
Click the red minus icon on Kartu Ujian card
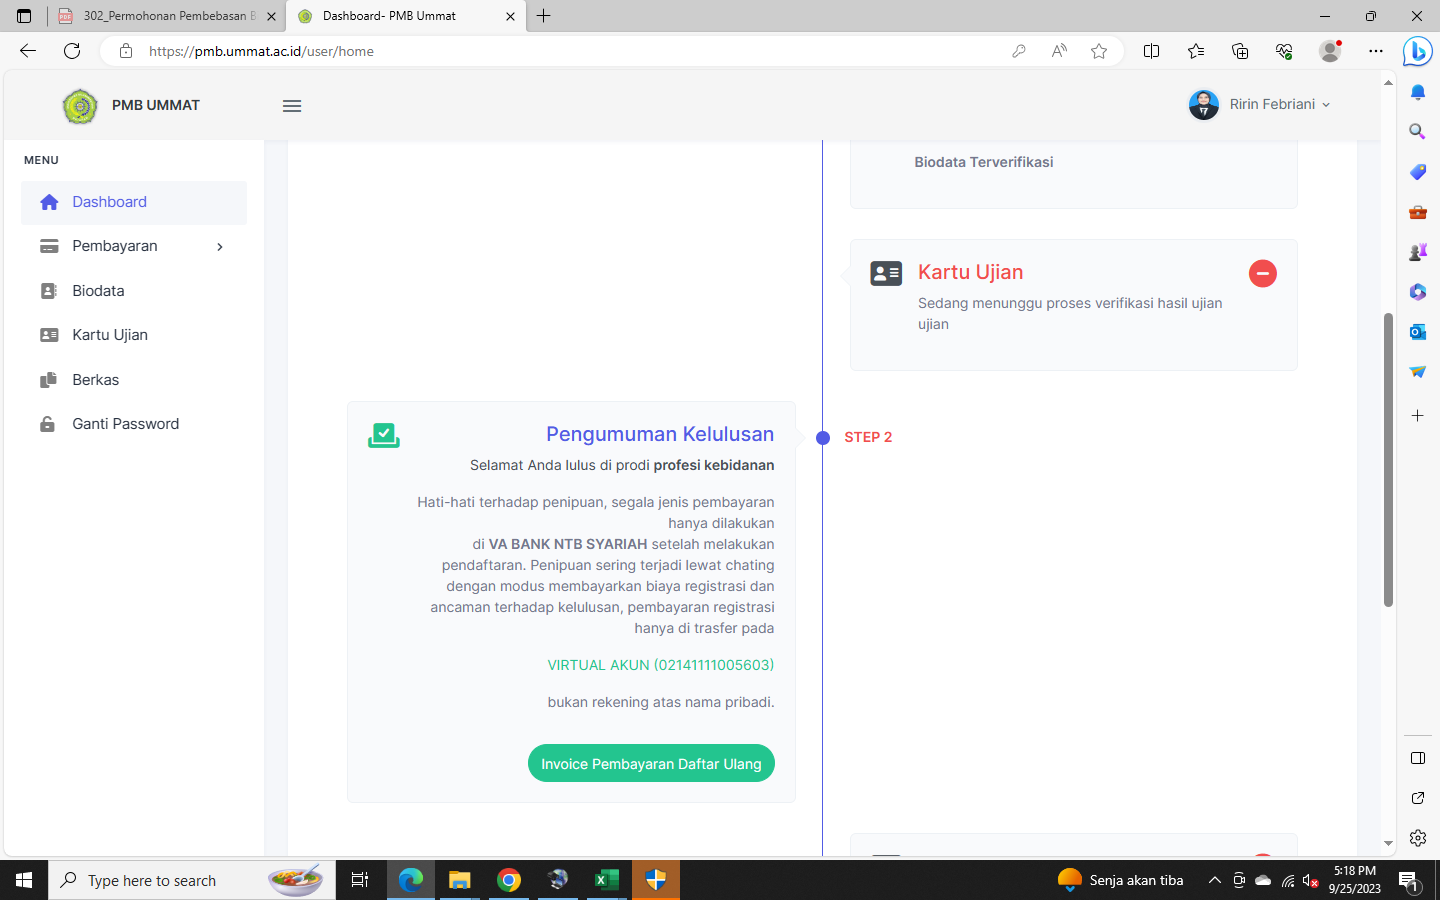pos(1262,273)
